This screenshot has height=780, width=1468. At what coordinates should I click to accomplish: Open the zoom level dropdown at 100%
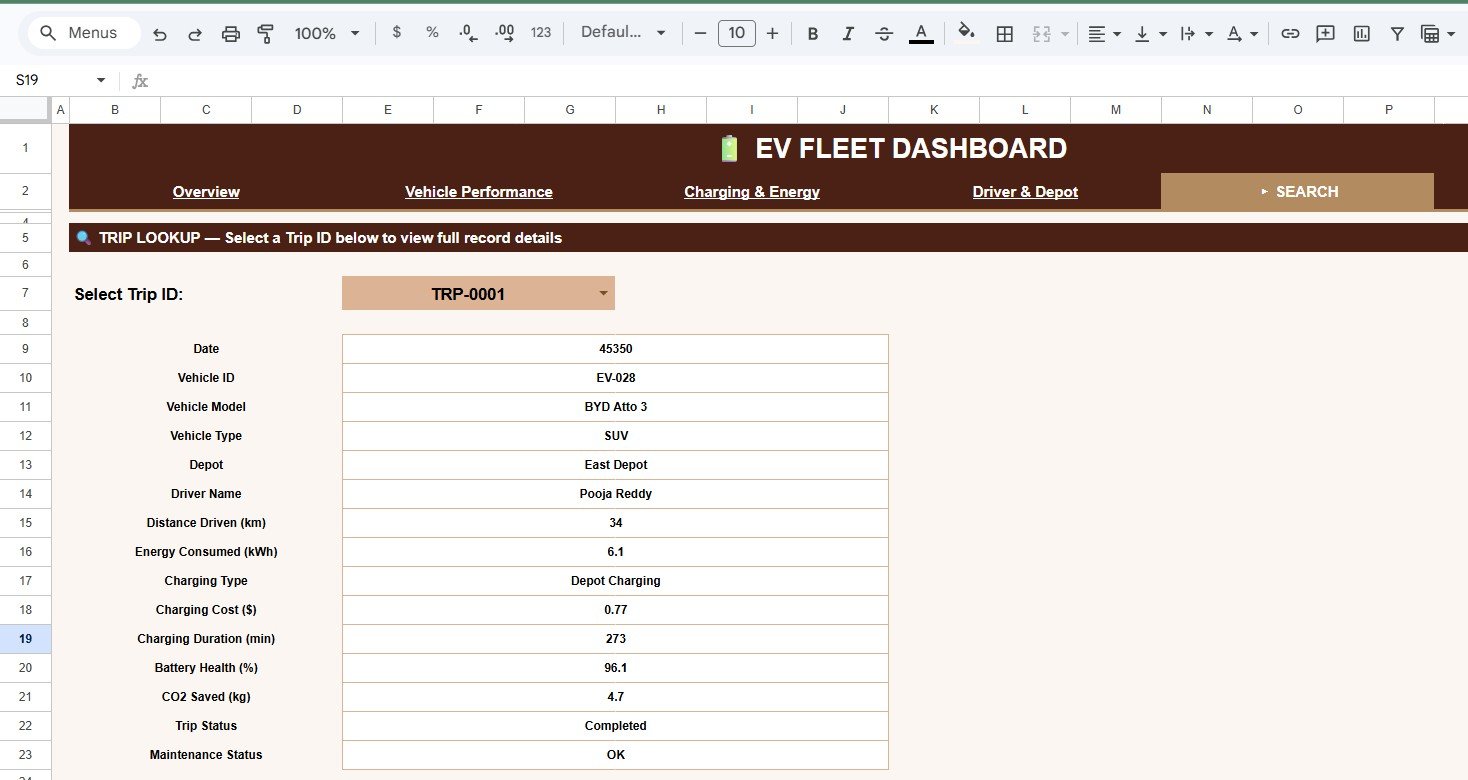coord(326,33)
